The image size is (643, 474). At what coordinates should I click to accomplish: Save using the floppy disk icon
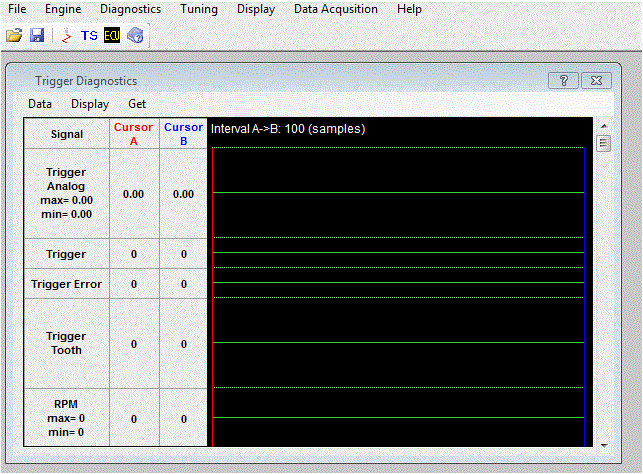click(x=37, y=36)
